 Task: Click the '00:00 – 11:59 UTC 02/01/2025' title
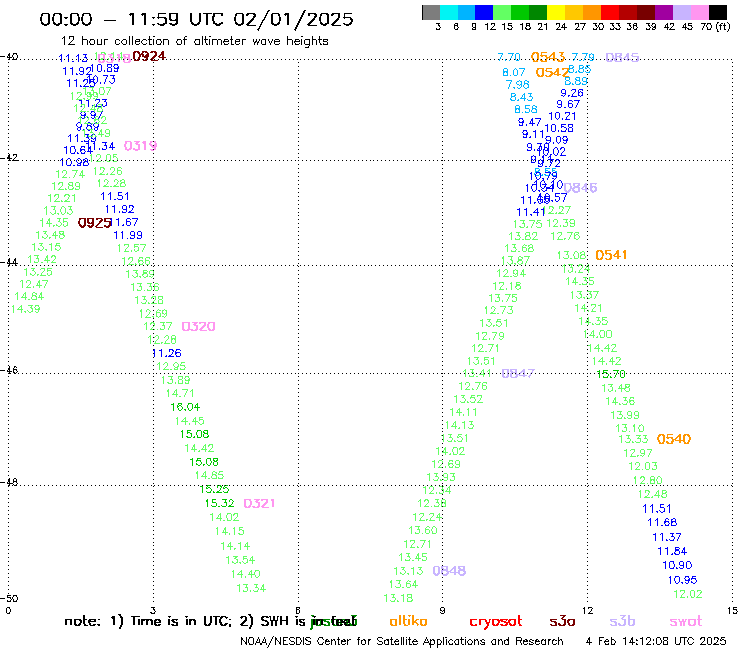coord(196,19)
